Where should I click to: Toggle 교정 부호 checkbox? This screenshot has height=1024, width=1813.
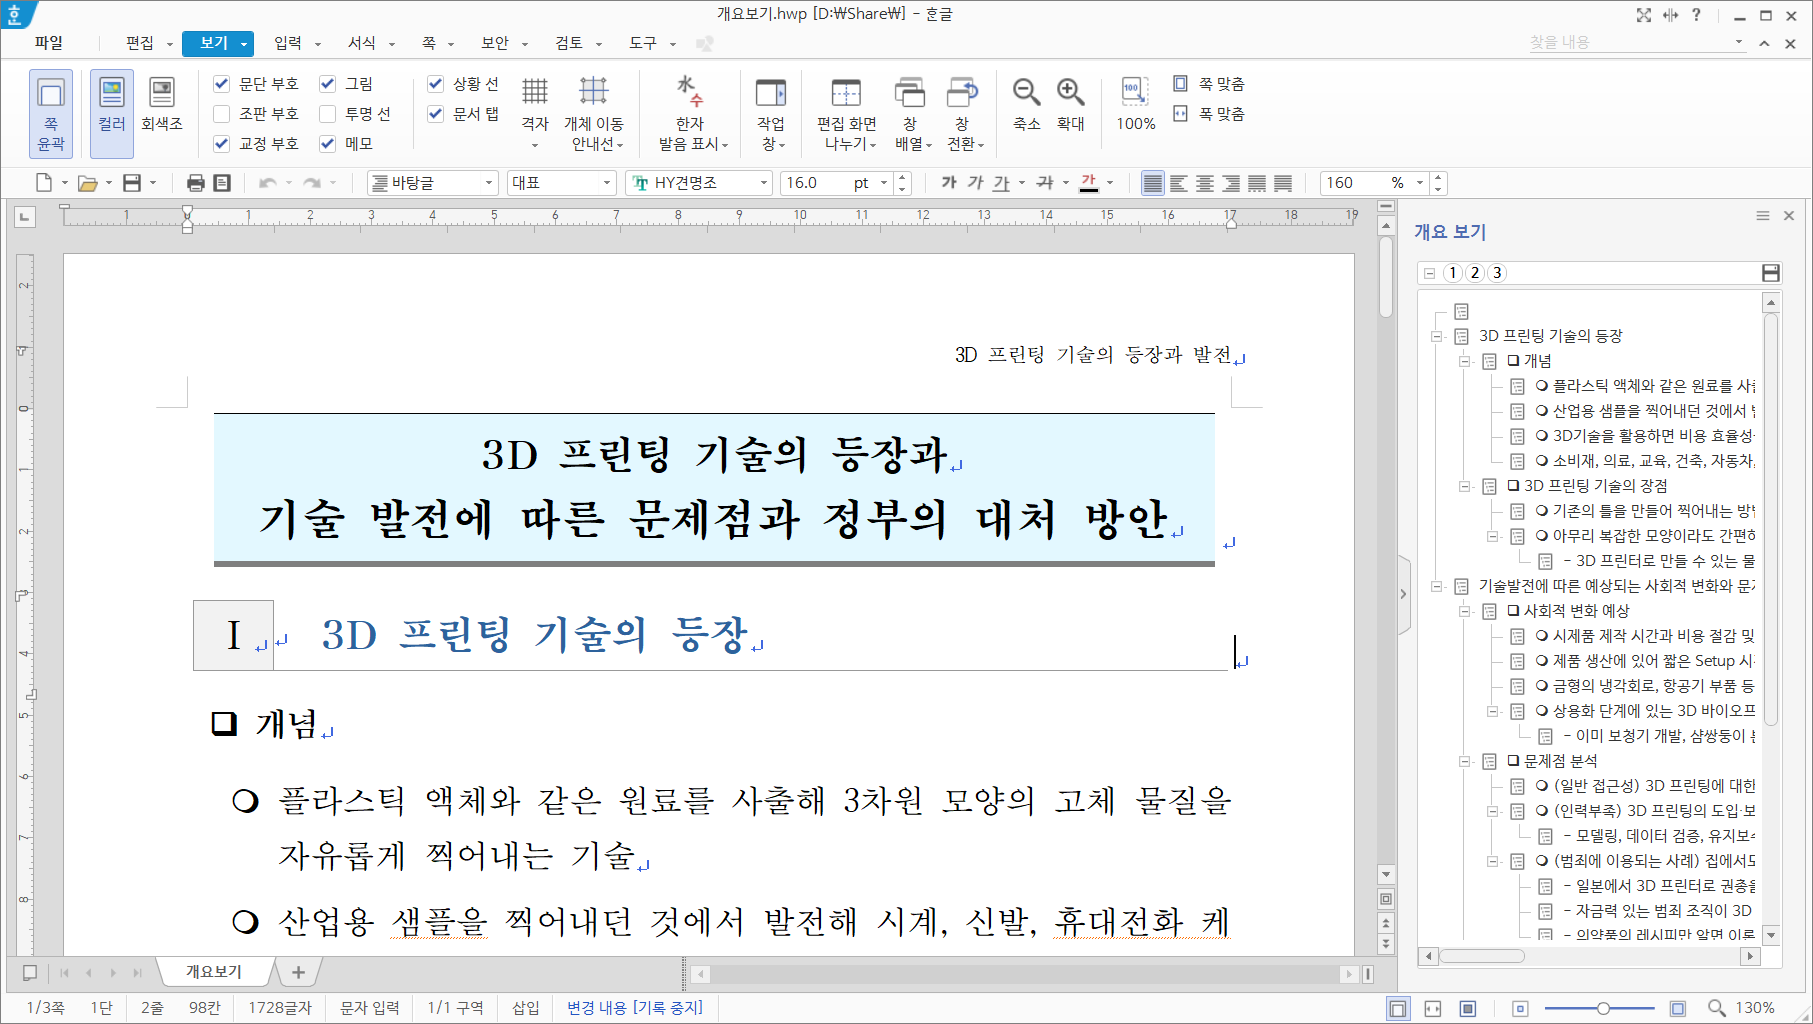pyautogui.click(x=222, y=144)
